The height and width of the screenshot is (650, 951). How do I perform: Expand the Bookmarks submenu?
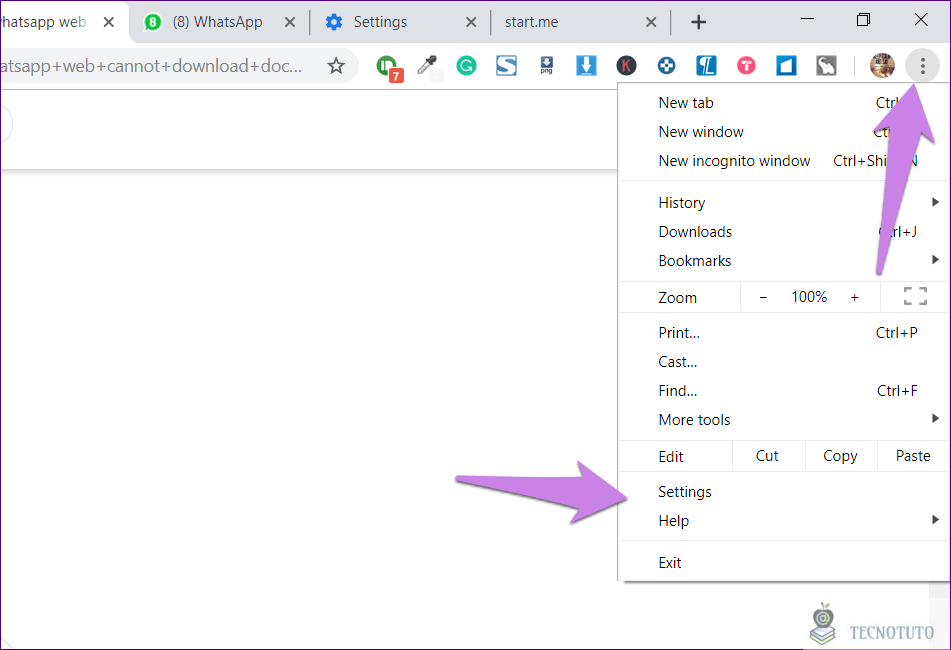785,261
